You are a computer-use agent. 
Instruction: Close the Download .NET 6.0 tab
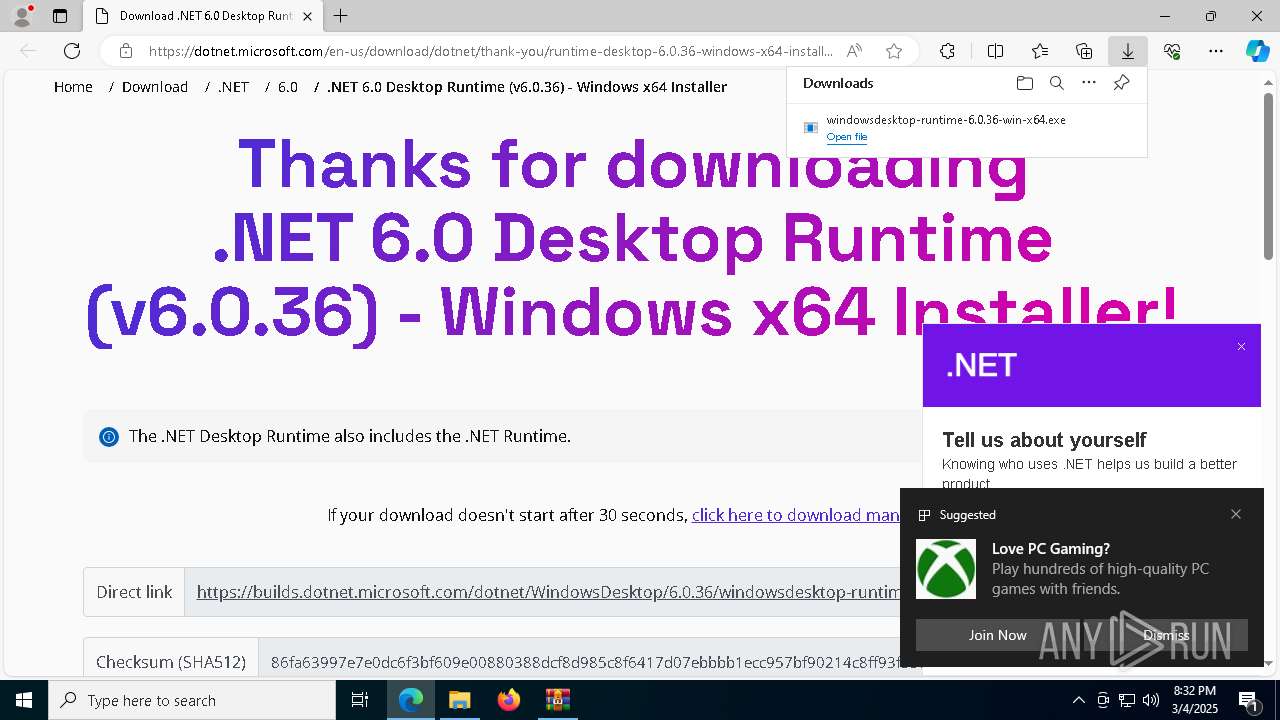click(307, 16)
